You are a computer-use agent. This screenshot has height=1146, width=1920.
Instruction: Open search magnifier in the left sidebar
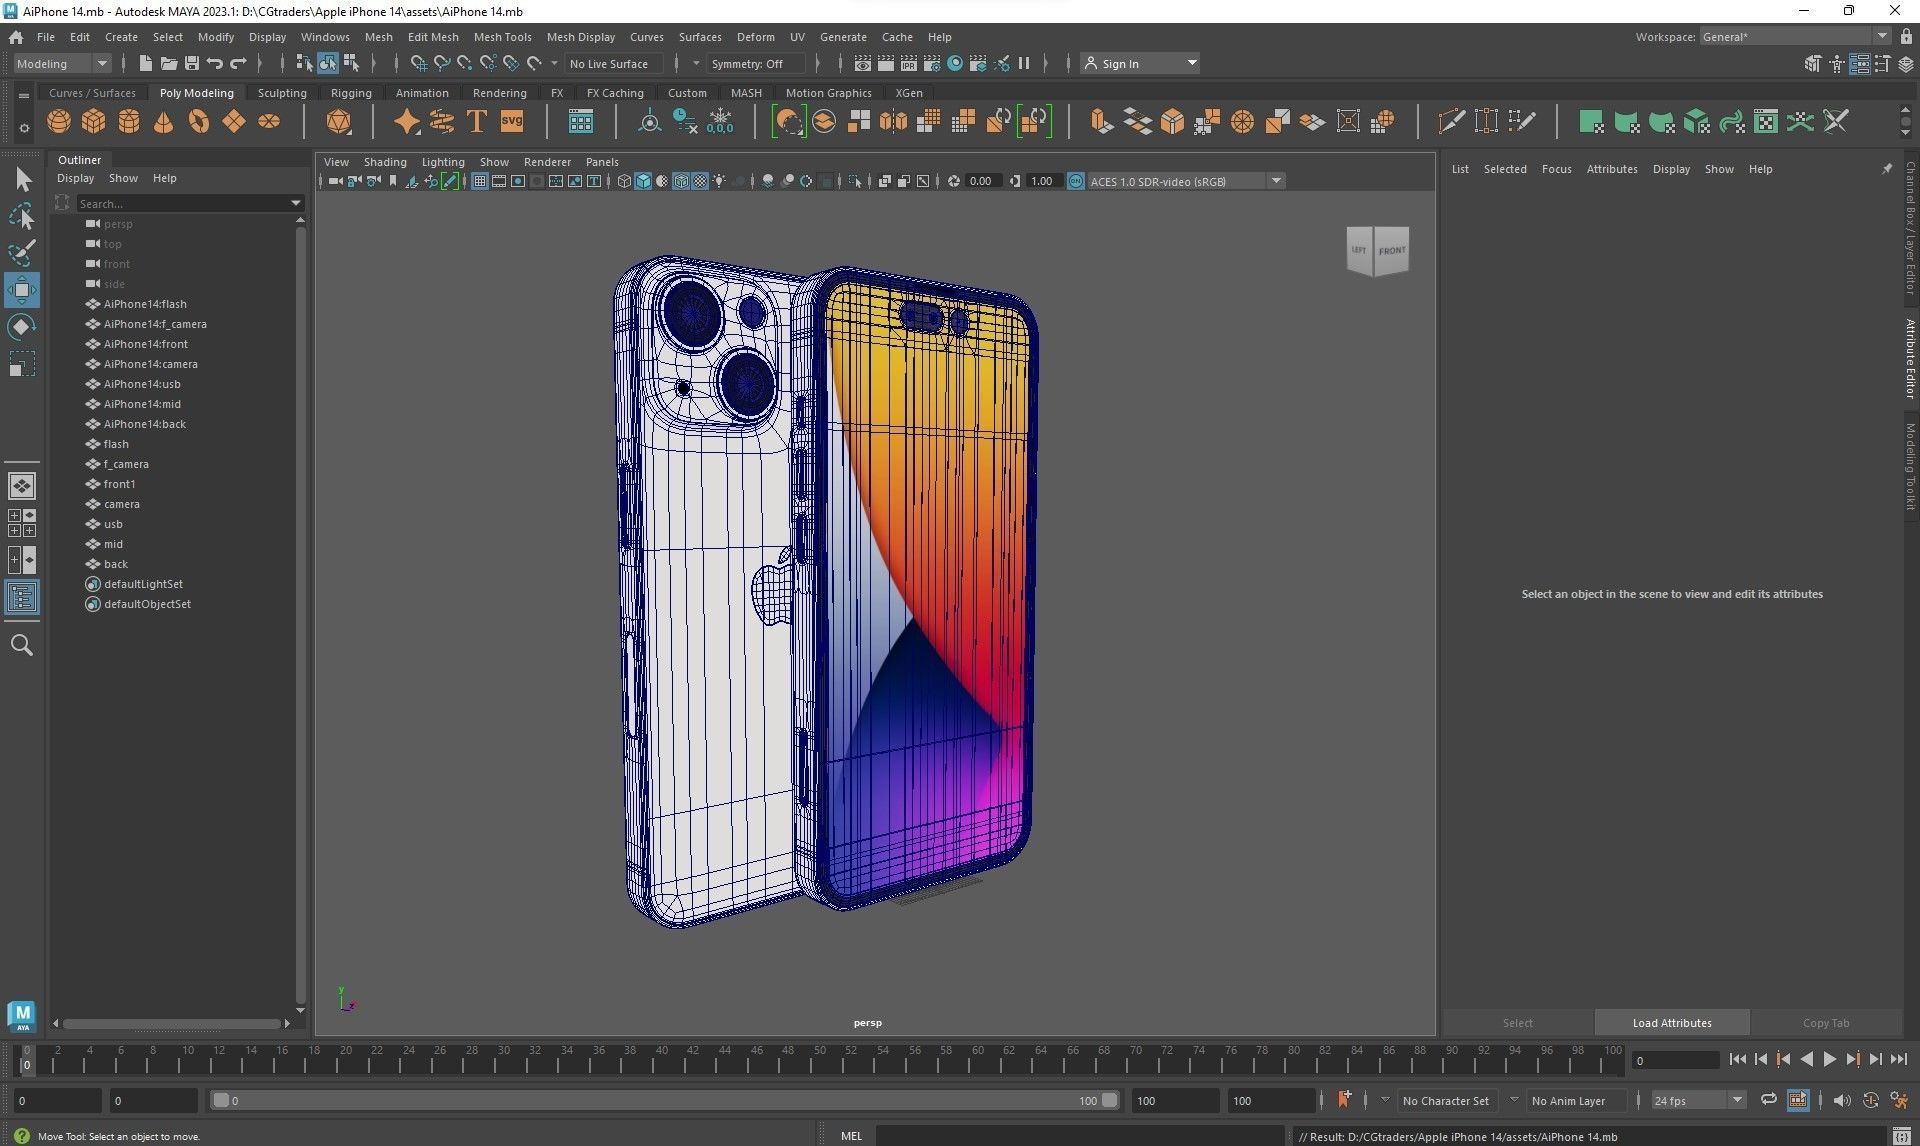[x=22, y=645]
